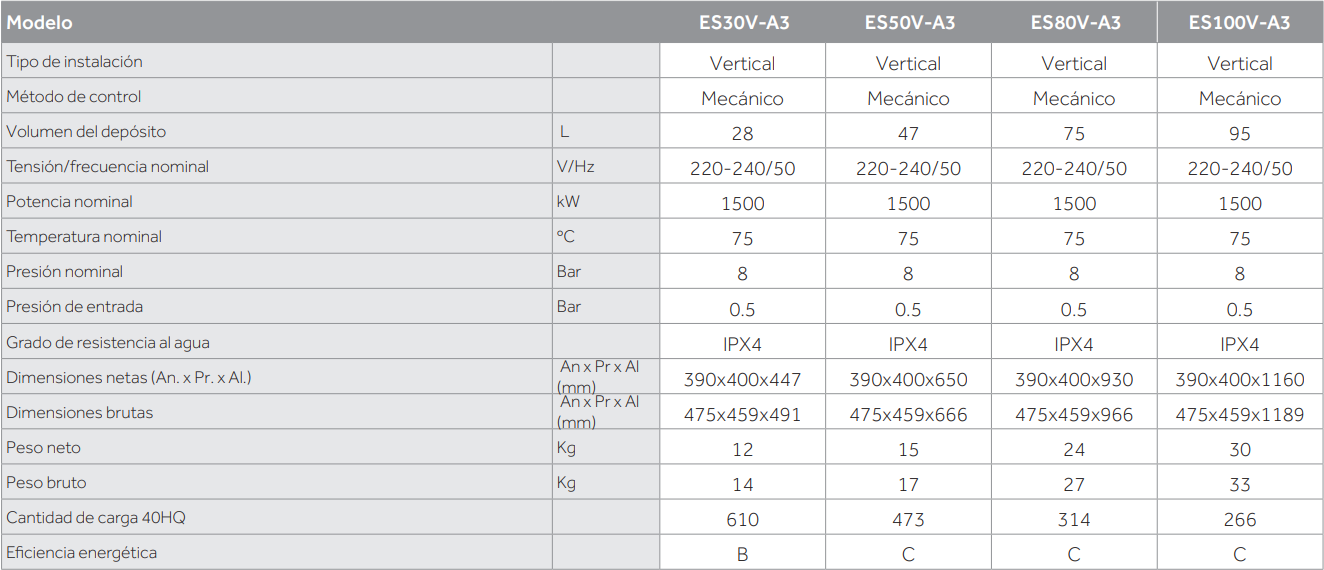Select the load quantity value 266
This screenshot has width=1324, height=570.
point(1240,520)
